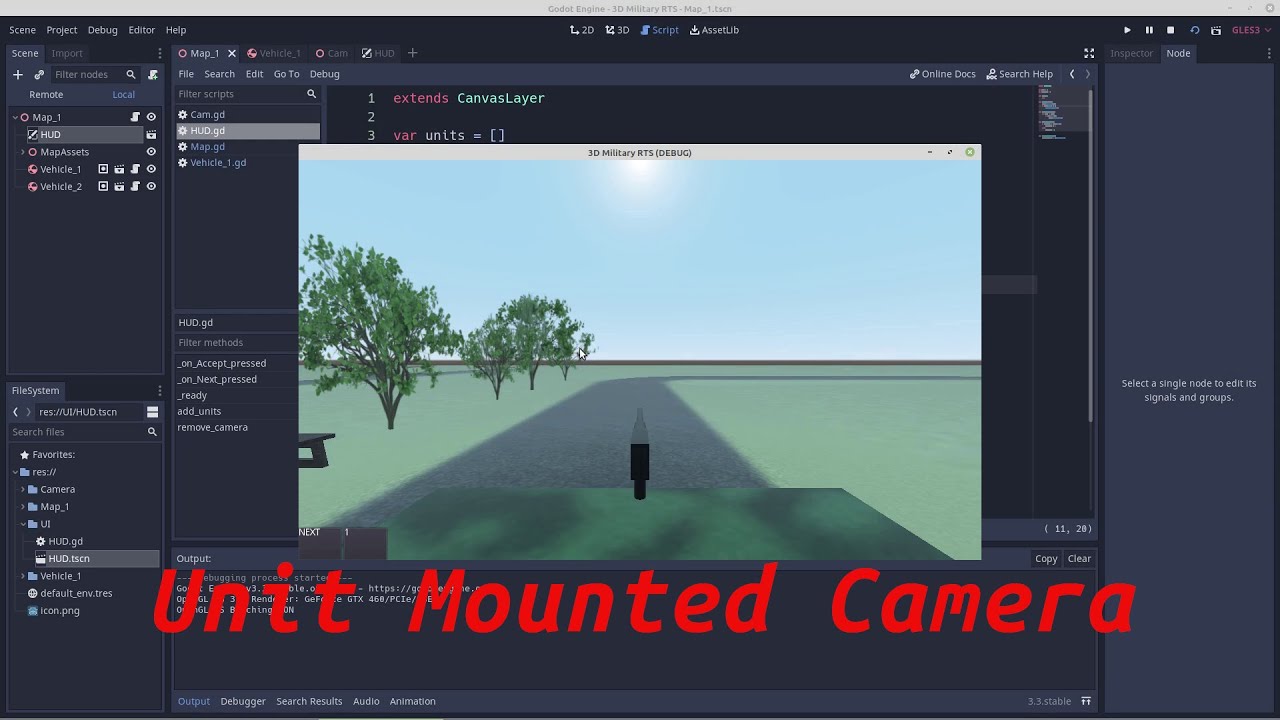This screenshot has width=1280, height=720.
Task: Open the Editor menu
Action: 141,30
